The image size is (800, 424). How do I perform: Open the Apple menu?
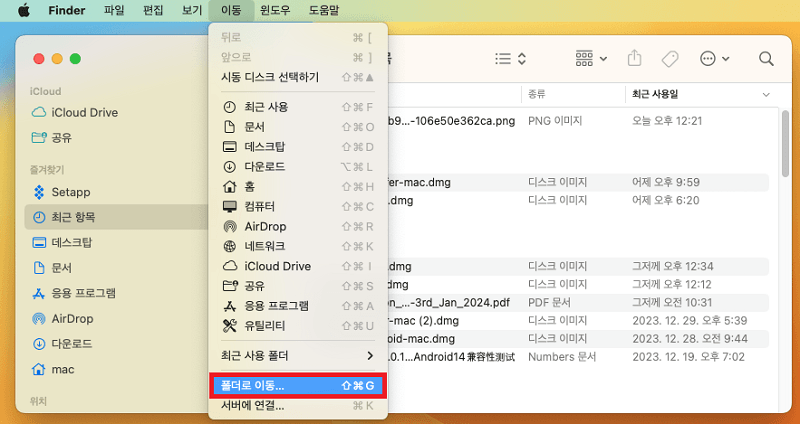coord(23,10)
